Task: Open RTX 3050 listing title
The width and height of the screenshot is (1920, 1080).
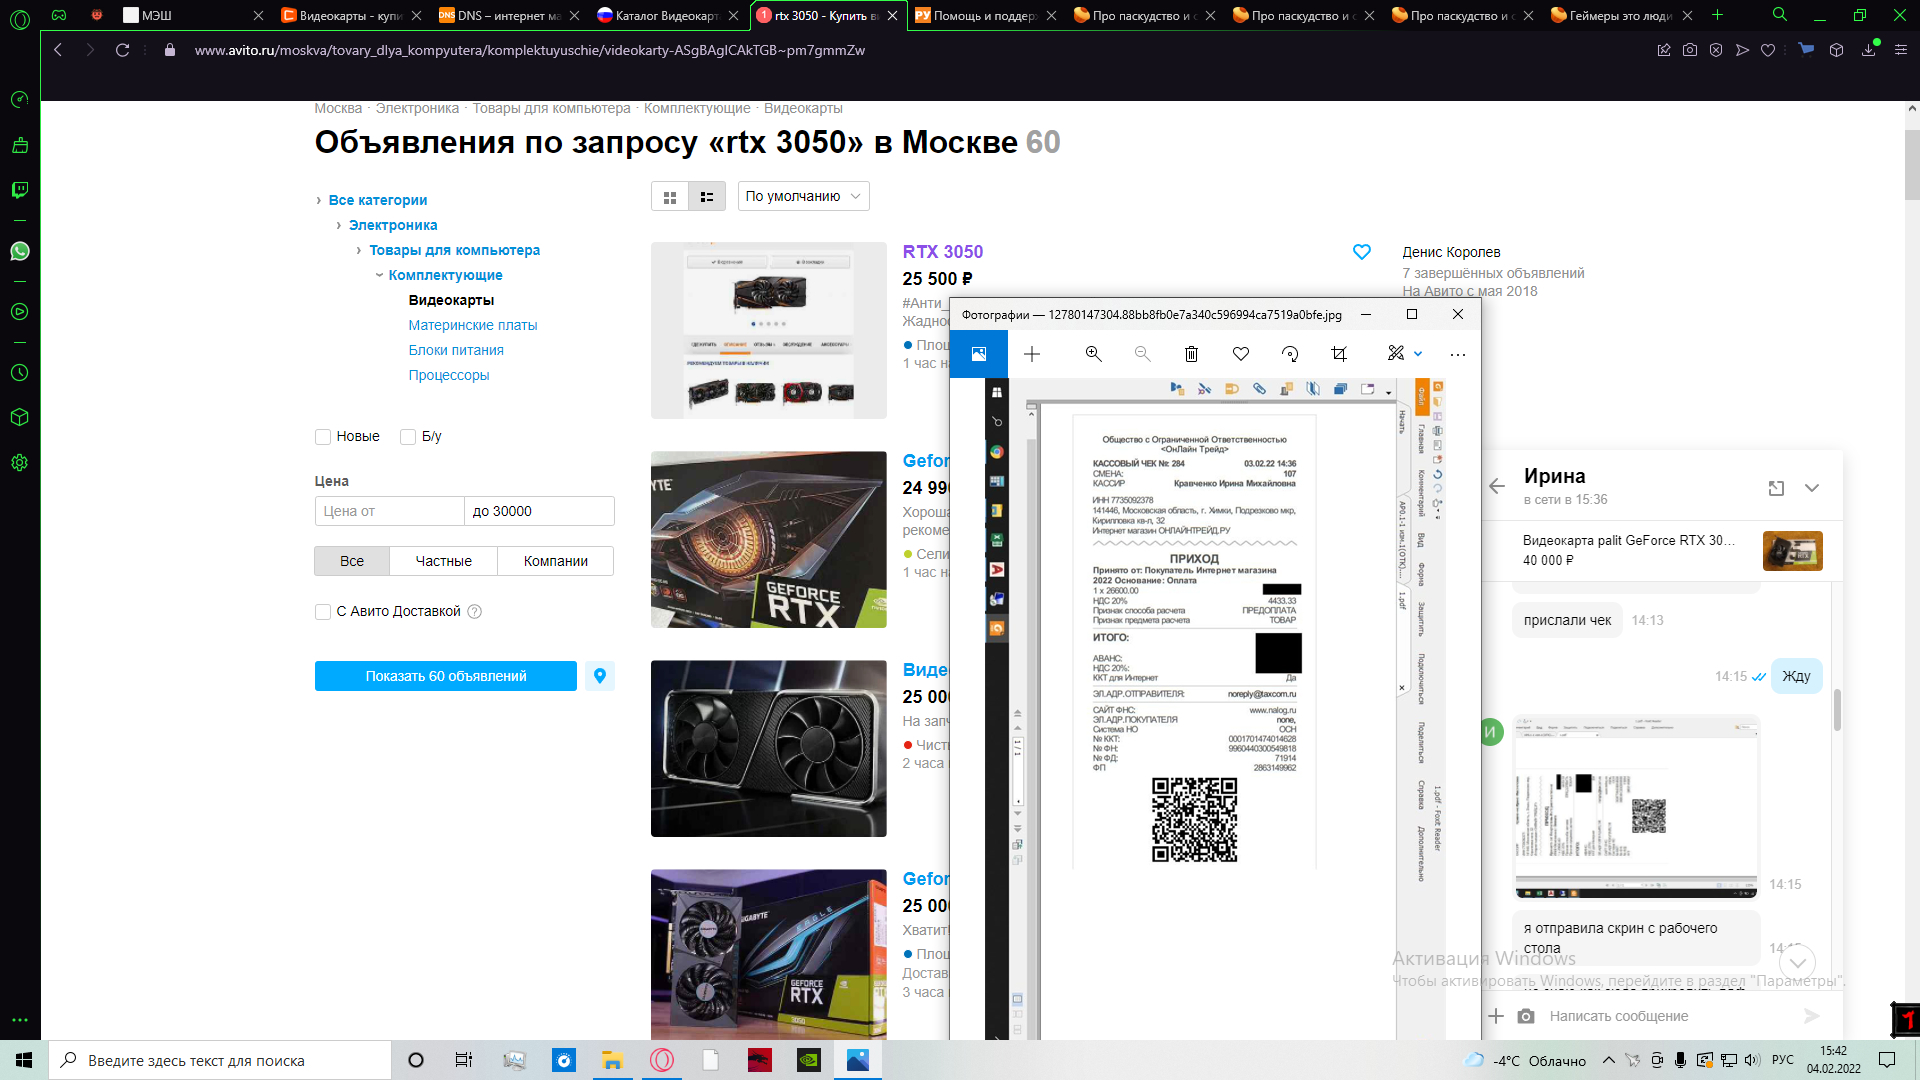Action: click(x=943, y=252)
